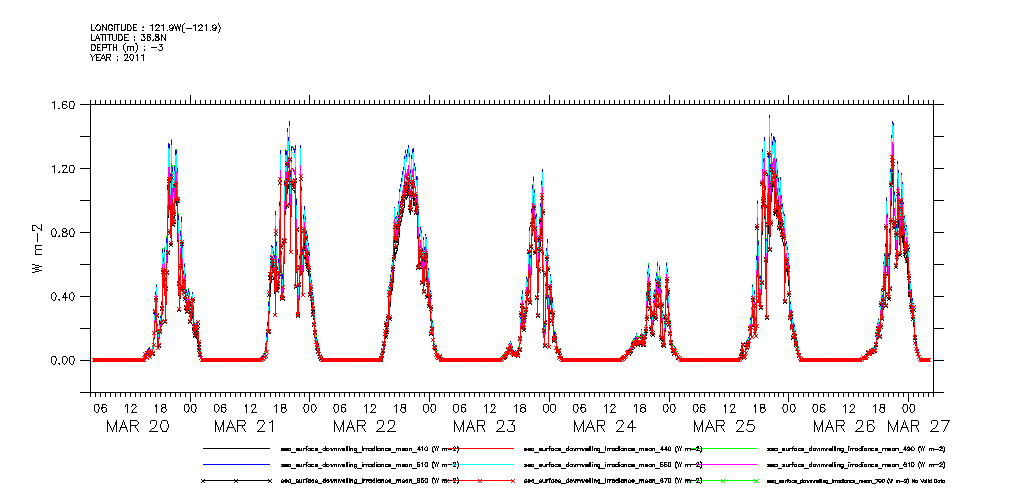Click the MAR 23 date label
This screenshot has width=1009, height=504.
[x=491, y=426]
